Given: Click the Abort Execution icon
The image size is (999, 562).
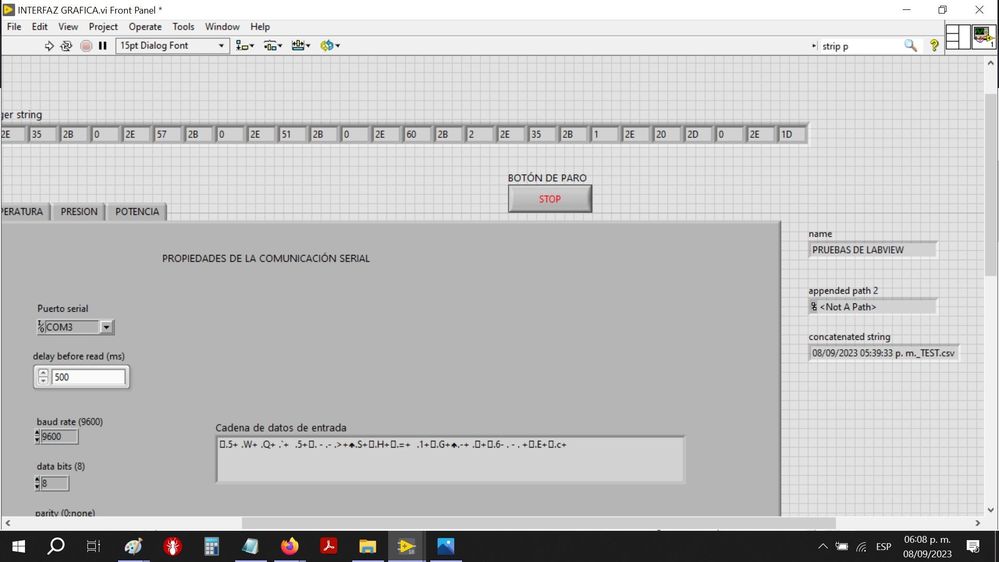Looking at the screenshot, I should pyautogui.click(x=86, y=46).
